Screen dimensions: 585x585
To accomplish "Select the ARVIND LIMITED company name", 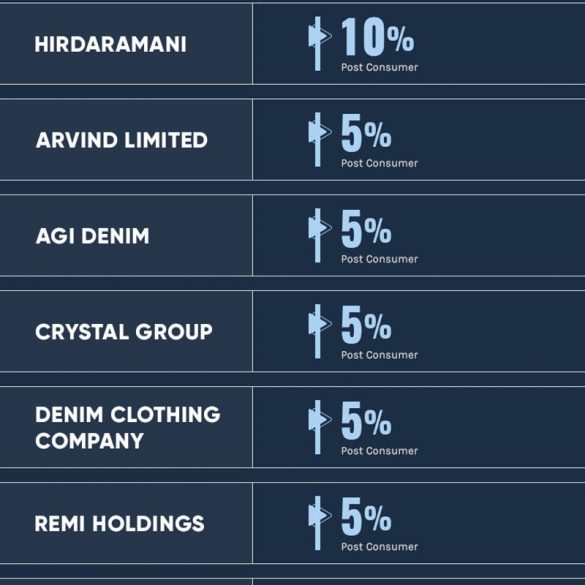I will (x=122, y=140).
